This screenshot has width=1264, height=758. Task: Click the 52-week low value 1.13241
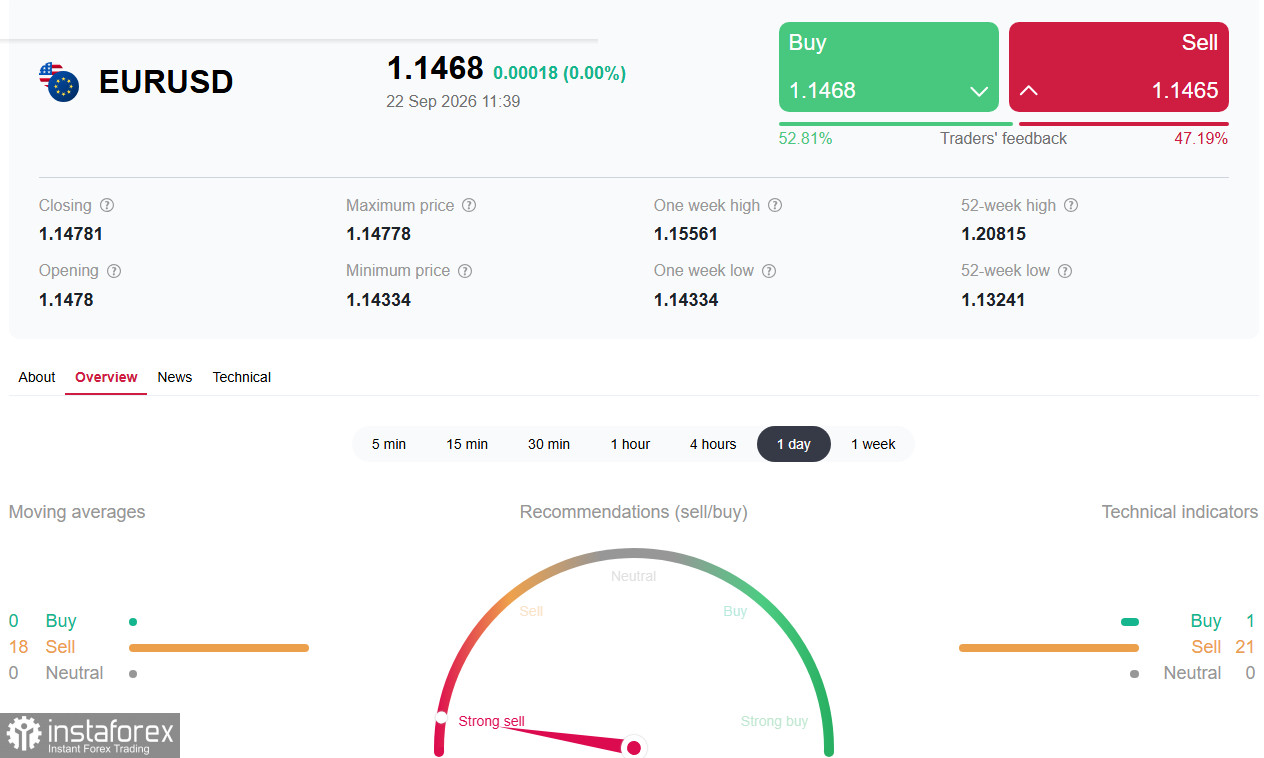coord(993,300)
